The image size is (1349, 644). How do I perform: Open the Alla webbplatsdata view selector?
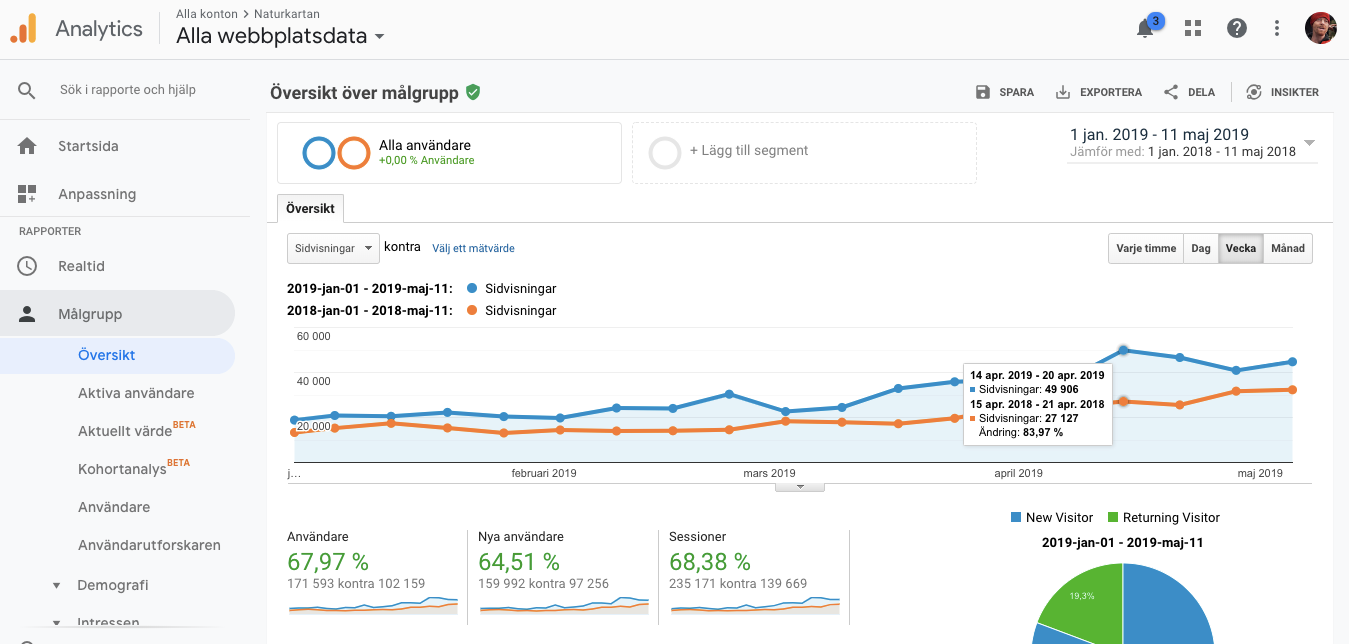(x=281, y=36)
